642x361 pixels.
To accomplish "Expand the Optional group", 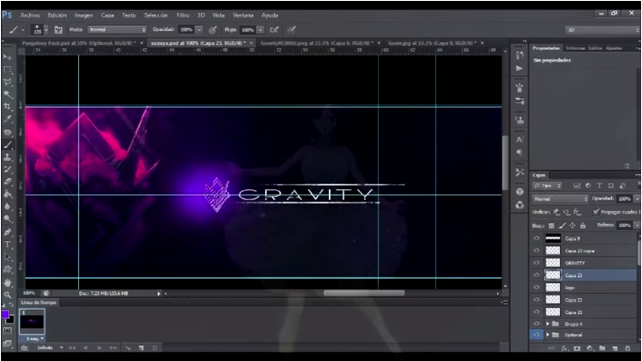I will 547,335.
